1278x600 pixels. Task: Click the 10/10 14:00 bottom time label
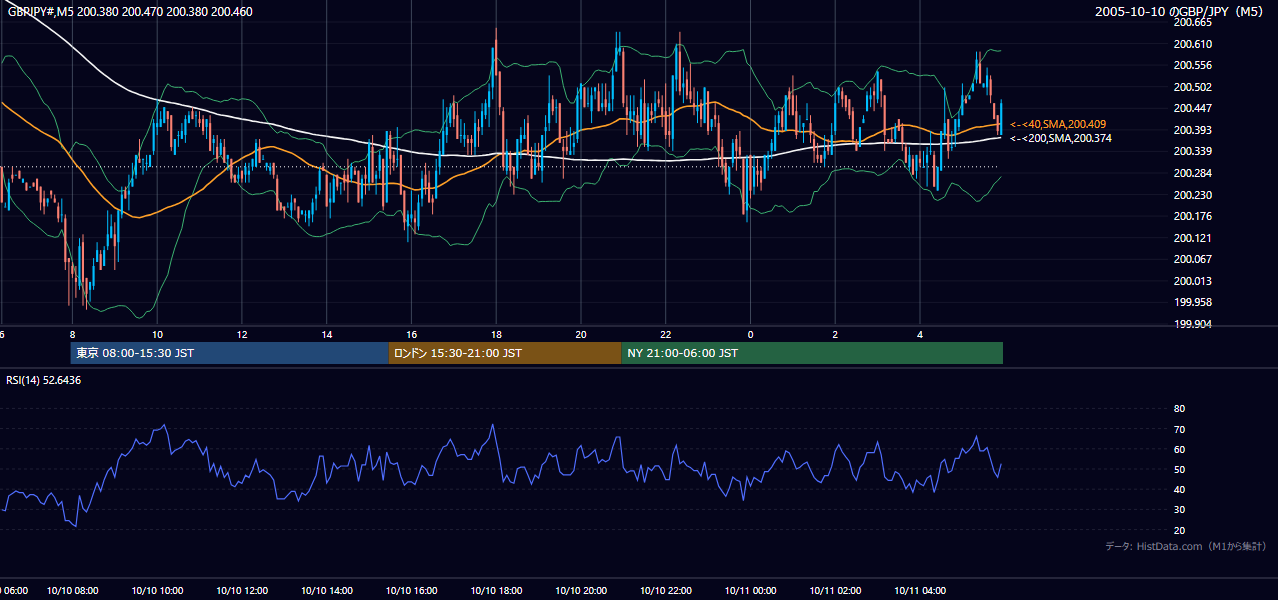tap(327, 591)
